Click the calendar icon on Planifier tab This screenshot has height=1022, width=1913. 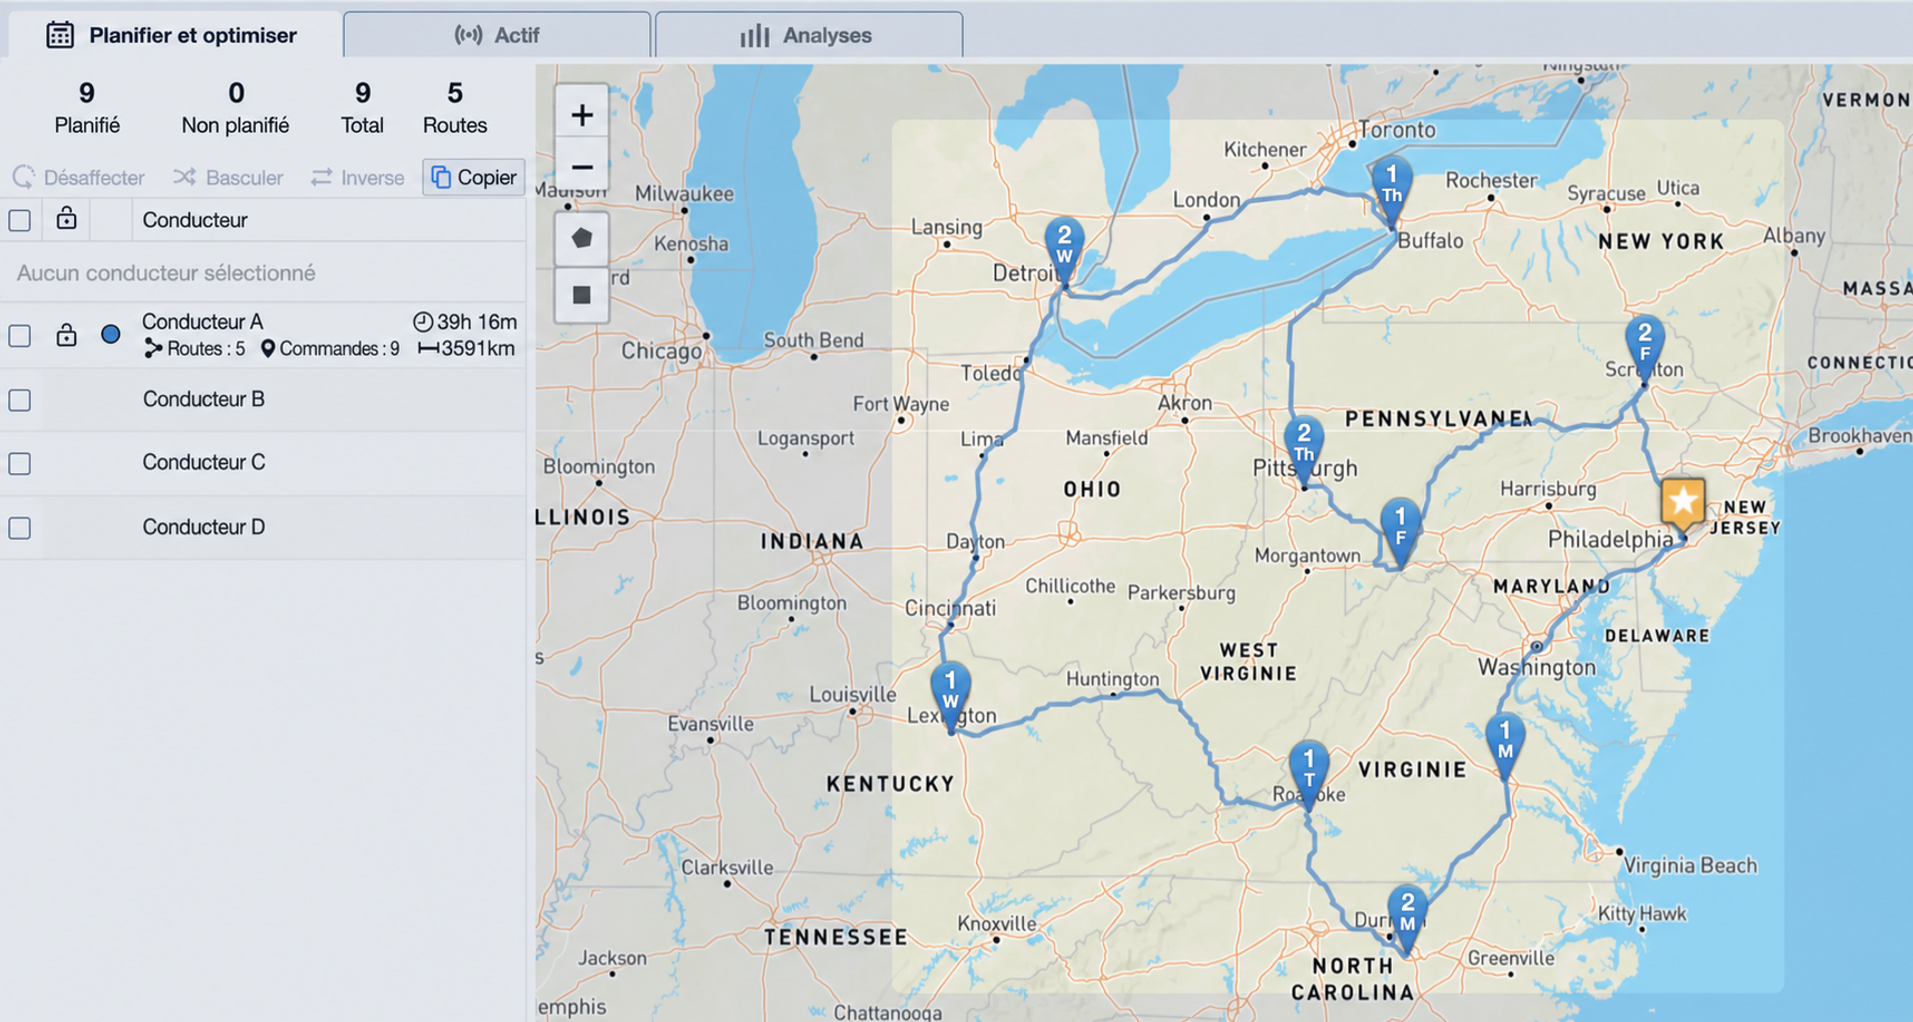pyautogui.click(x=60, y=35)
